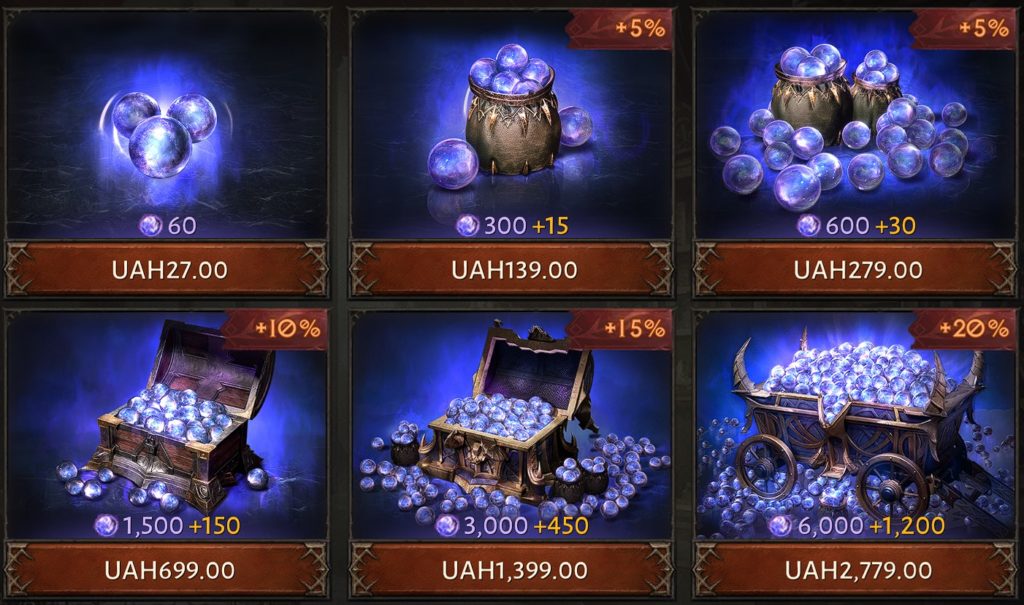Click the orb icon next to 300 +15
Viewport: 1024px width, 605px height.
tap(468, 226)
